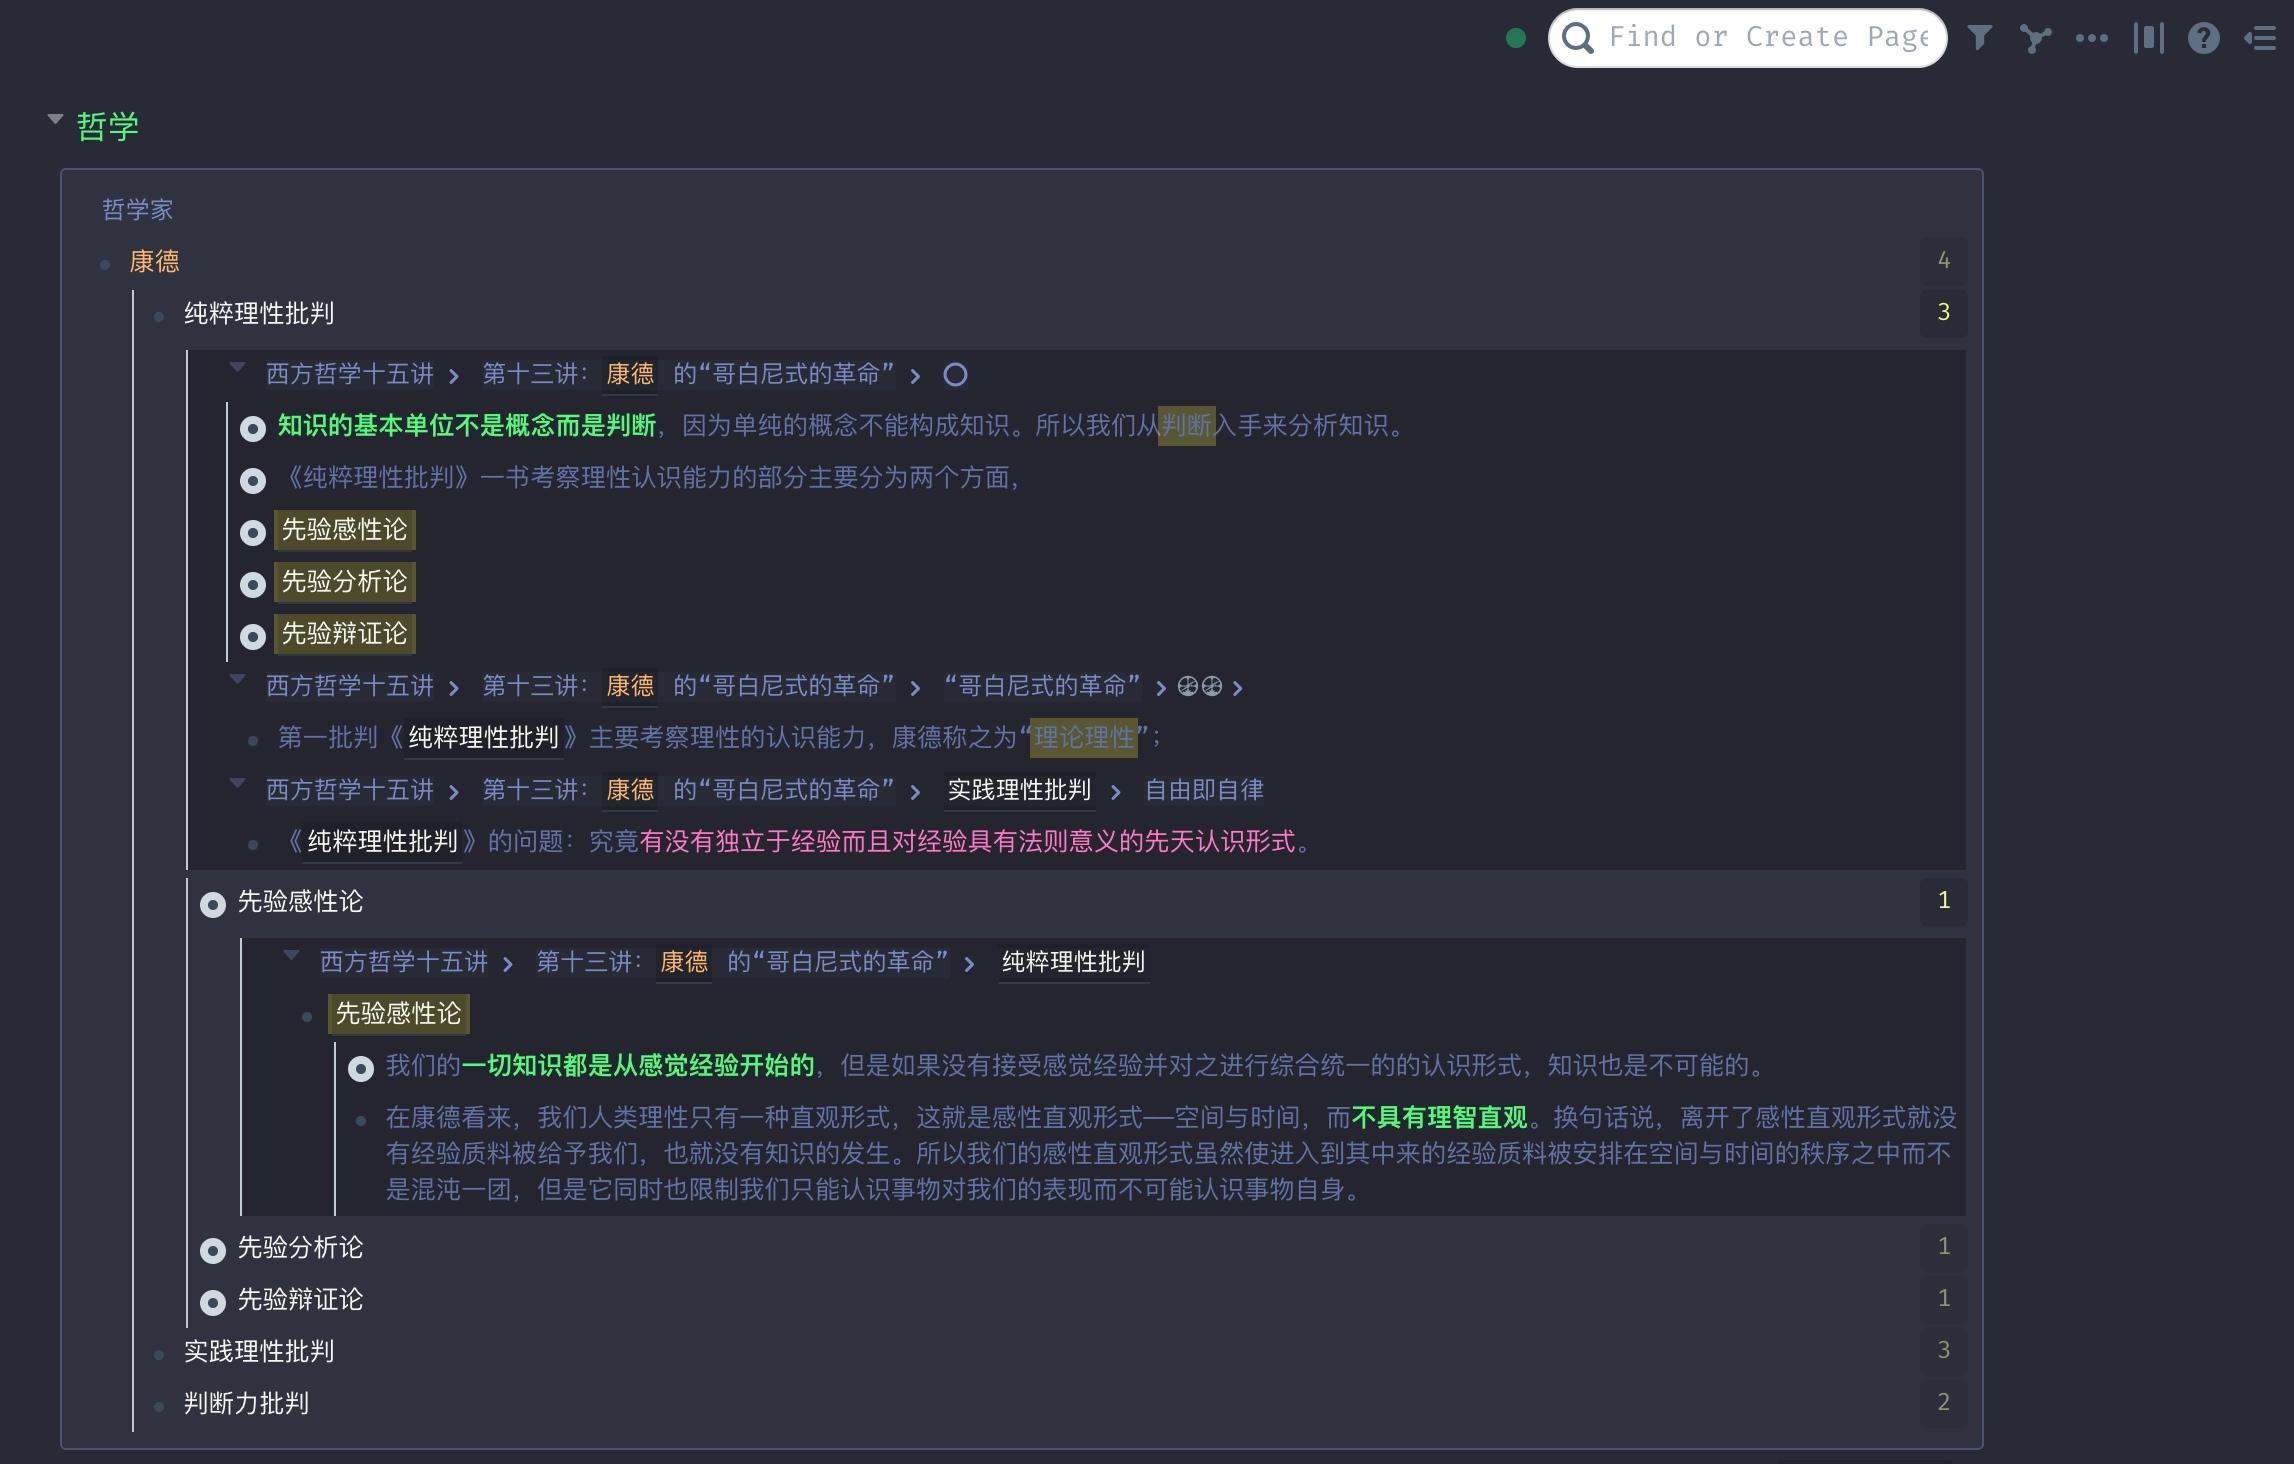Open the orange 康德 page link under 哲学家
This screenshot has width=2294, height=1464.
point(154,262)
